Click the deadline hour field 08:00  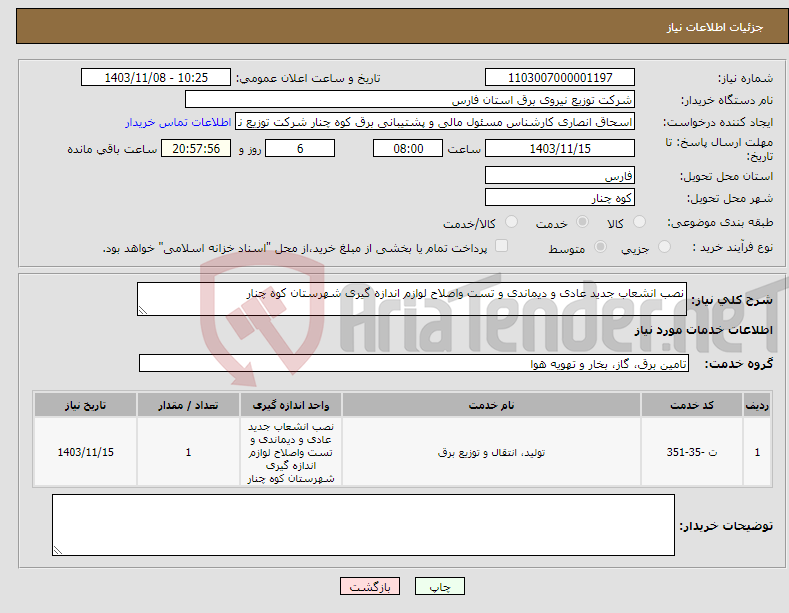point(408,148)
